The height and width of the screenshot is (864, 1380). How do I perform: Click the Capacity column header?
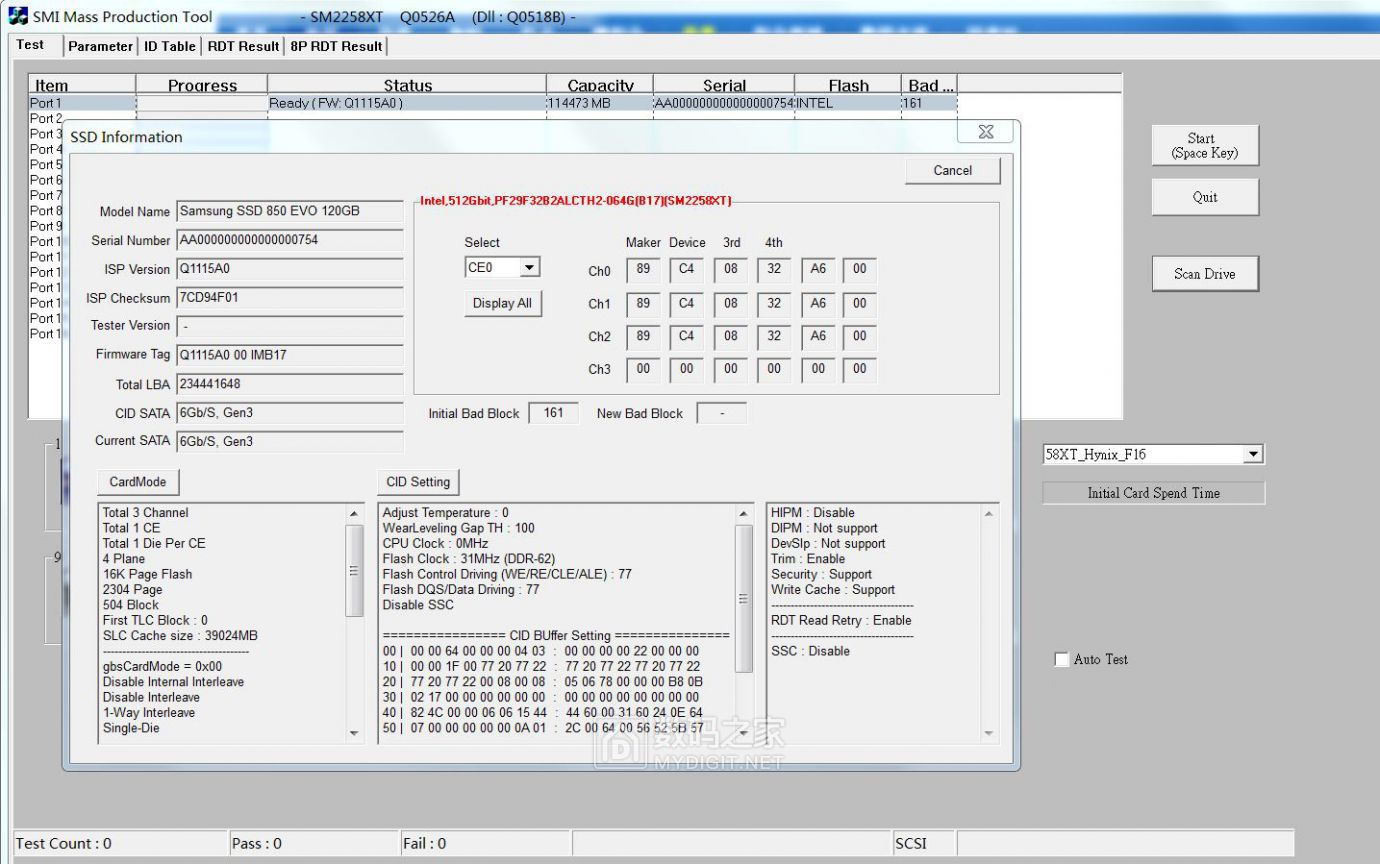tap(600, 86)
